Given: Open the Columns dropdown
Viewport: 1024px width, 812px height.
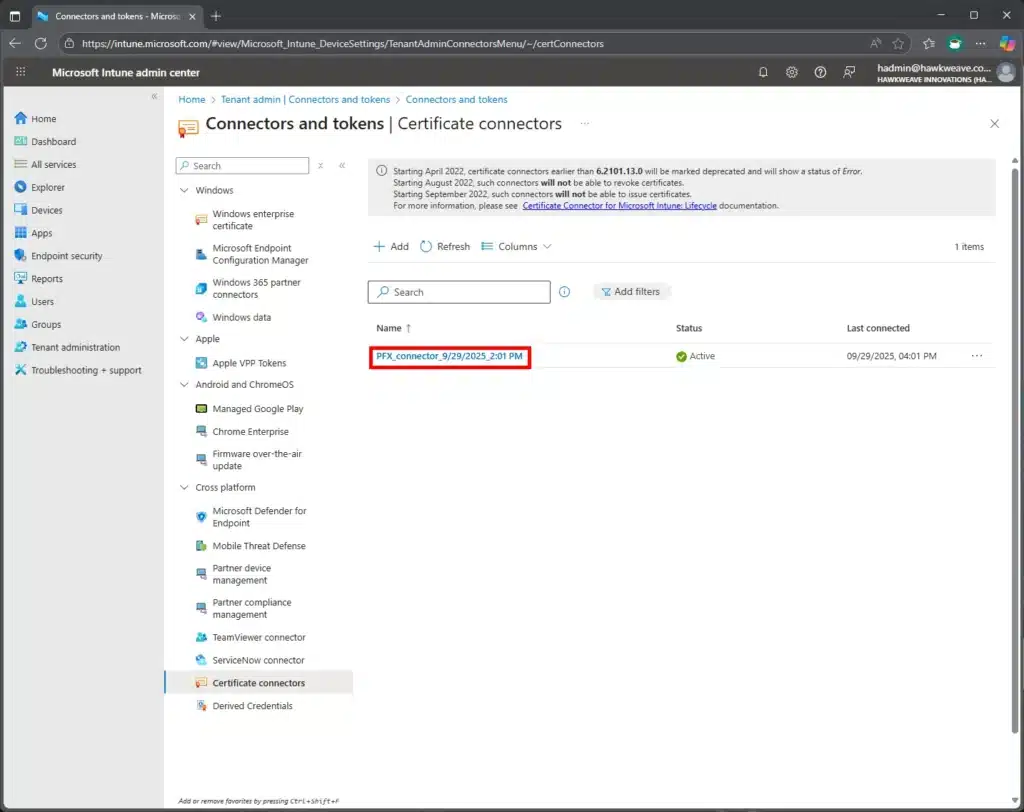Looking at the screenshot, I should click(x=517, y=246).
